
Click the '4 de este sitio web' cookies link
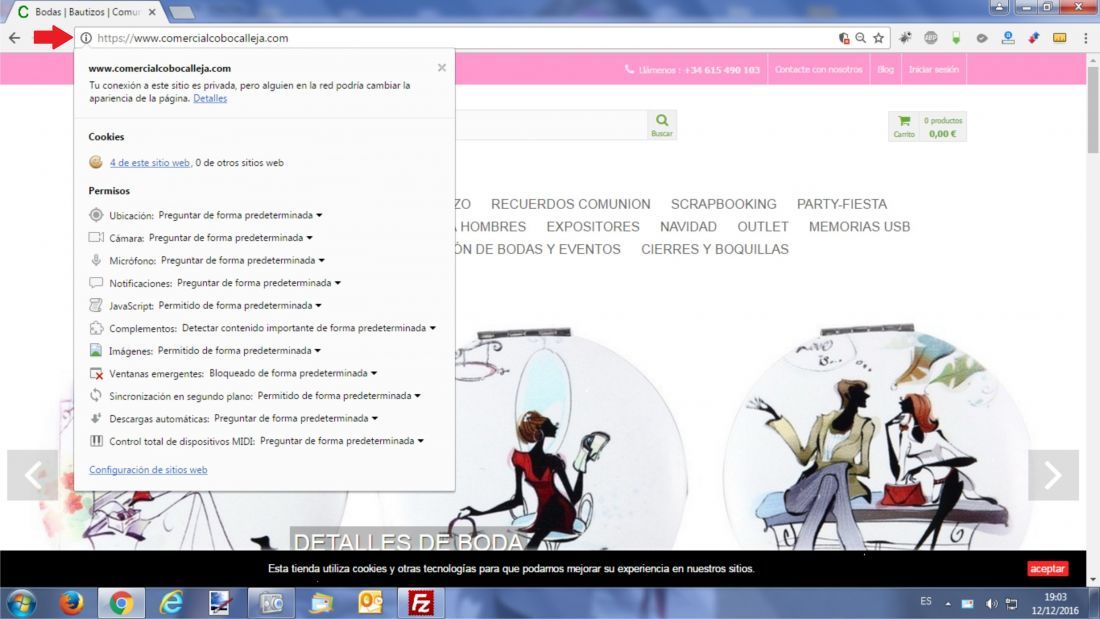pos(149,163)
